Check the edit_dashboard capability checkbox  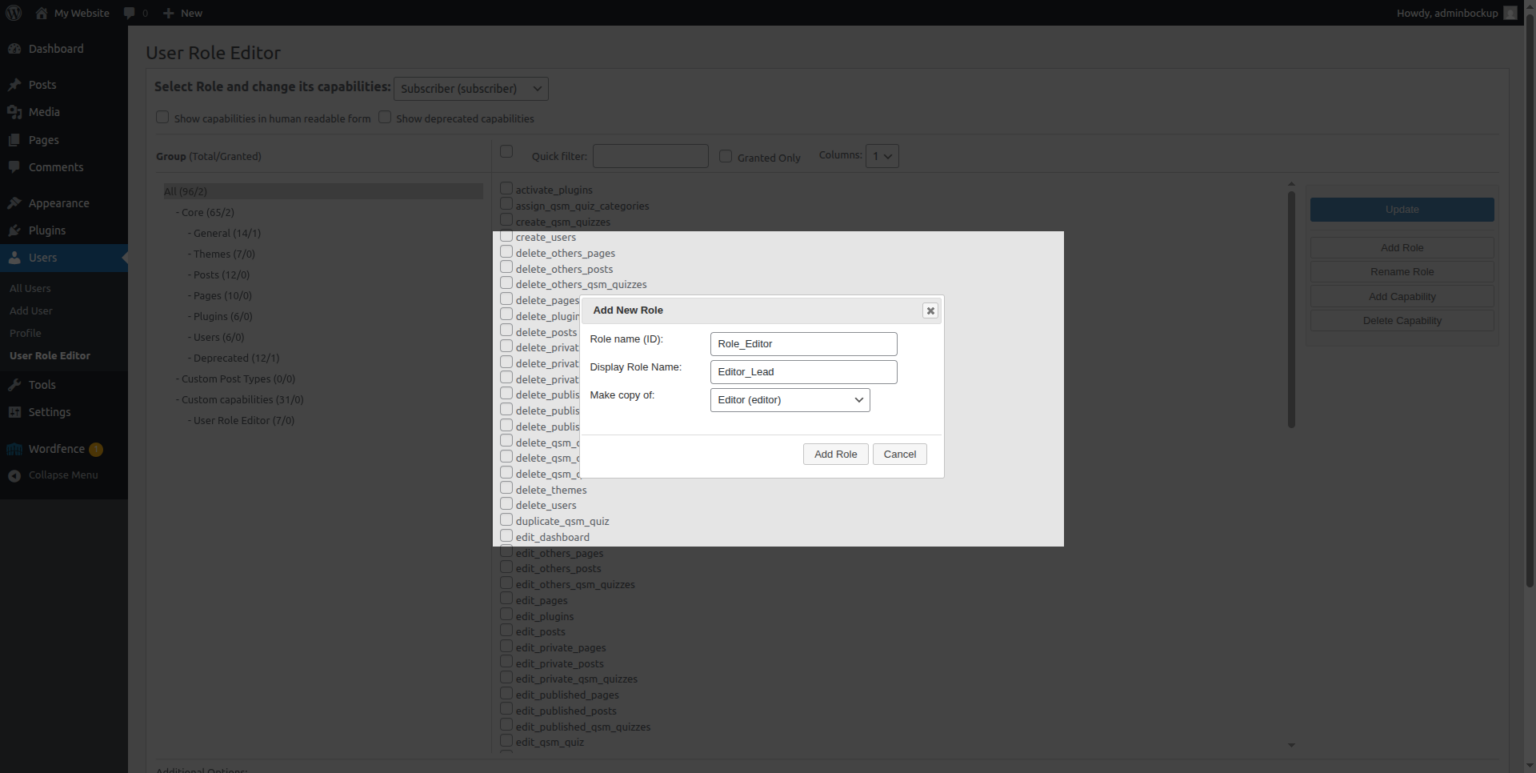(506, 536)
